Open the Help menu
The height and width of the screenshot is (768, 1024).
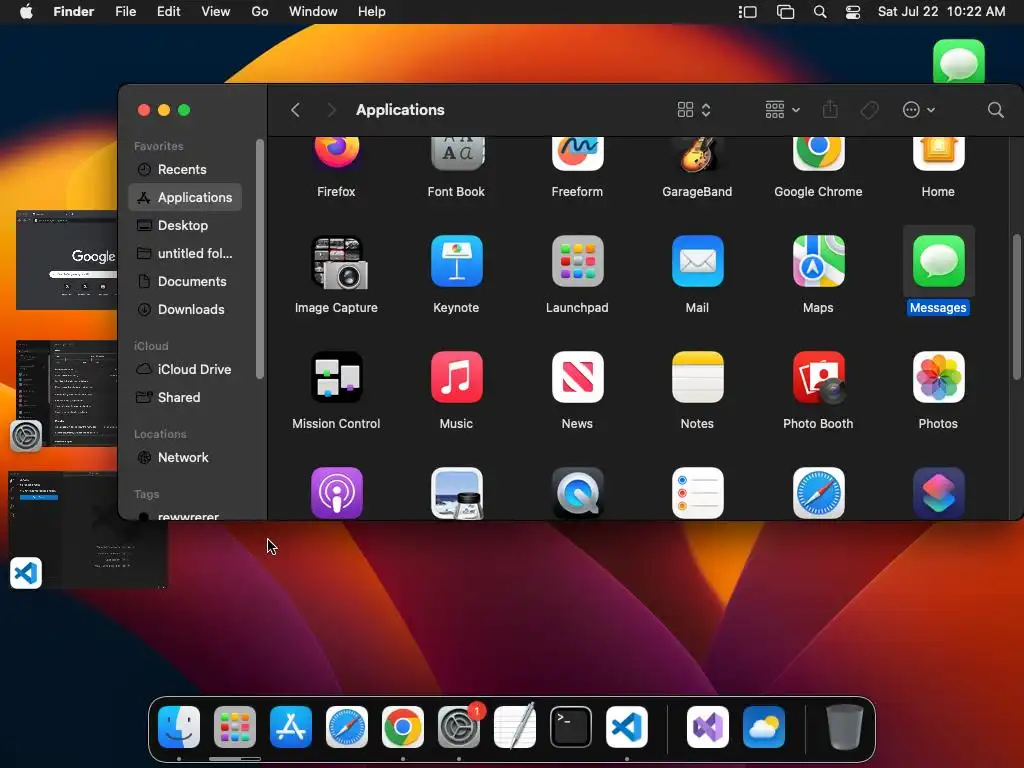pos(372,12)
